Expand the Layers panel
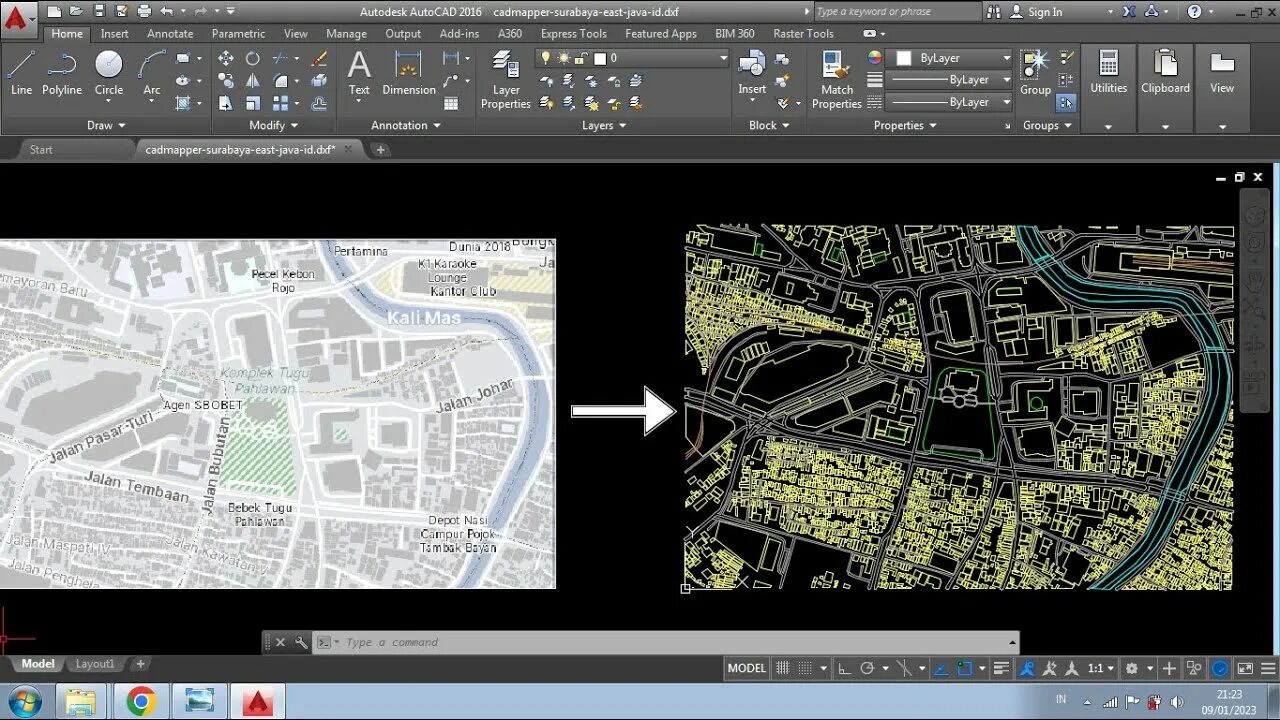Viewport: 1280px width, 720px height. point(604,125)
